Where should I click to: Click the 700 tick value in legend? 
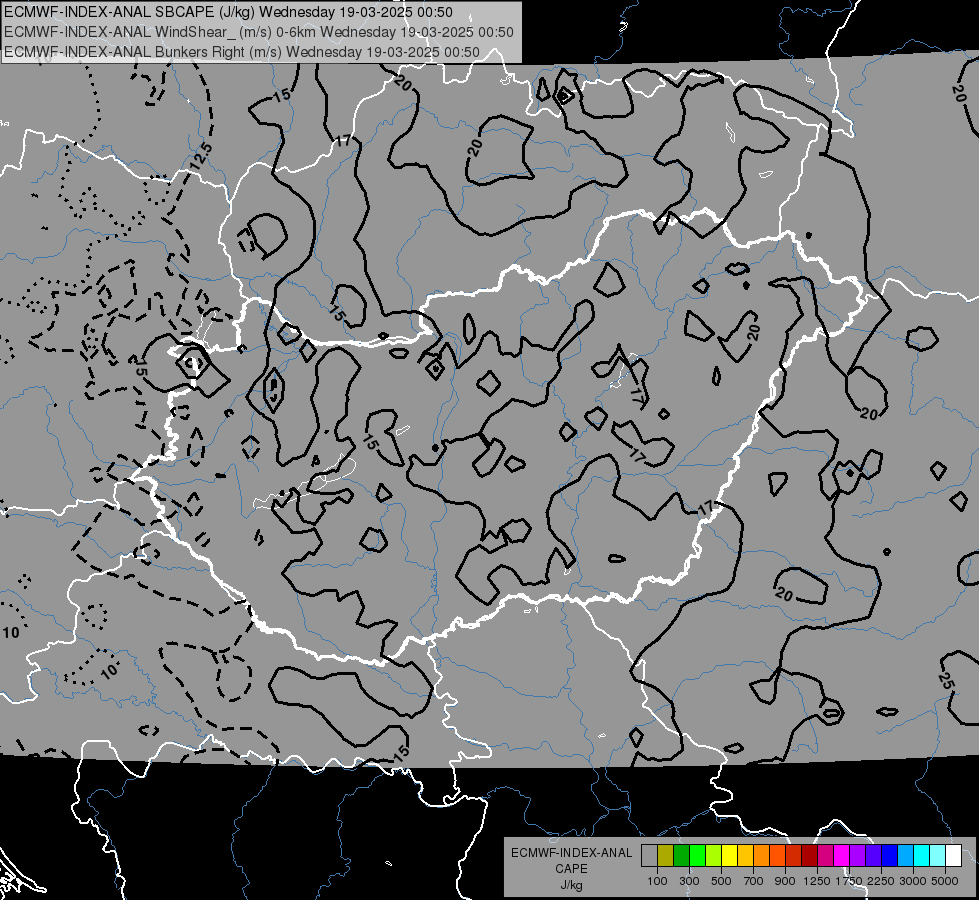[753, 881]
